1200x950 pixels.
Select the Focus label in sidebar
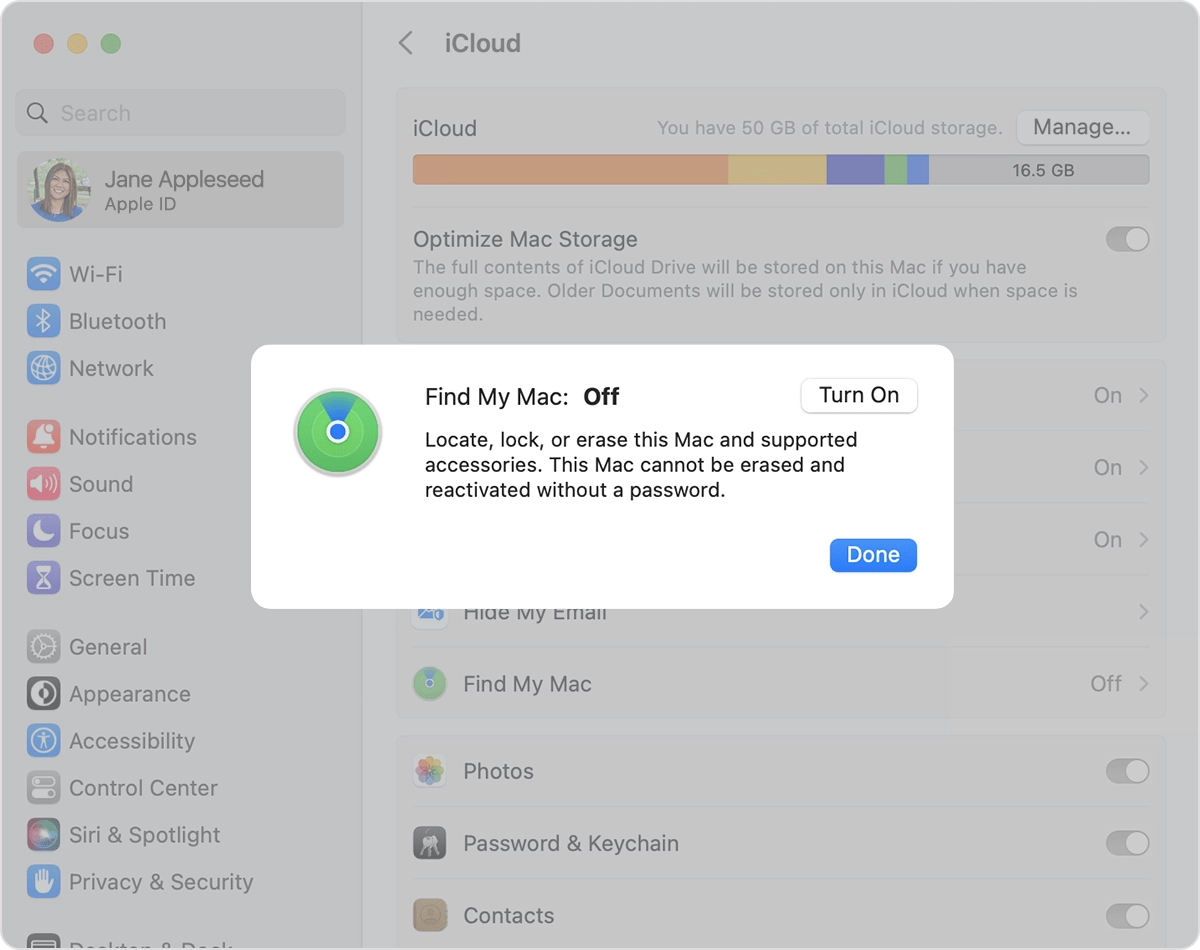point(99,531)
